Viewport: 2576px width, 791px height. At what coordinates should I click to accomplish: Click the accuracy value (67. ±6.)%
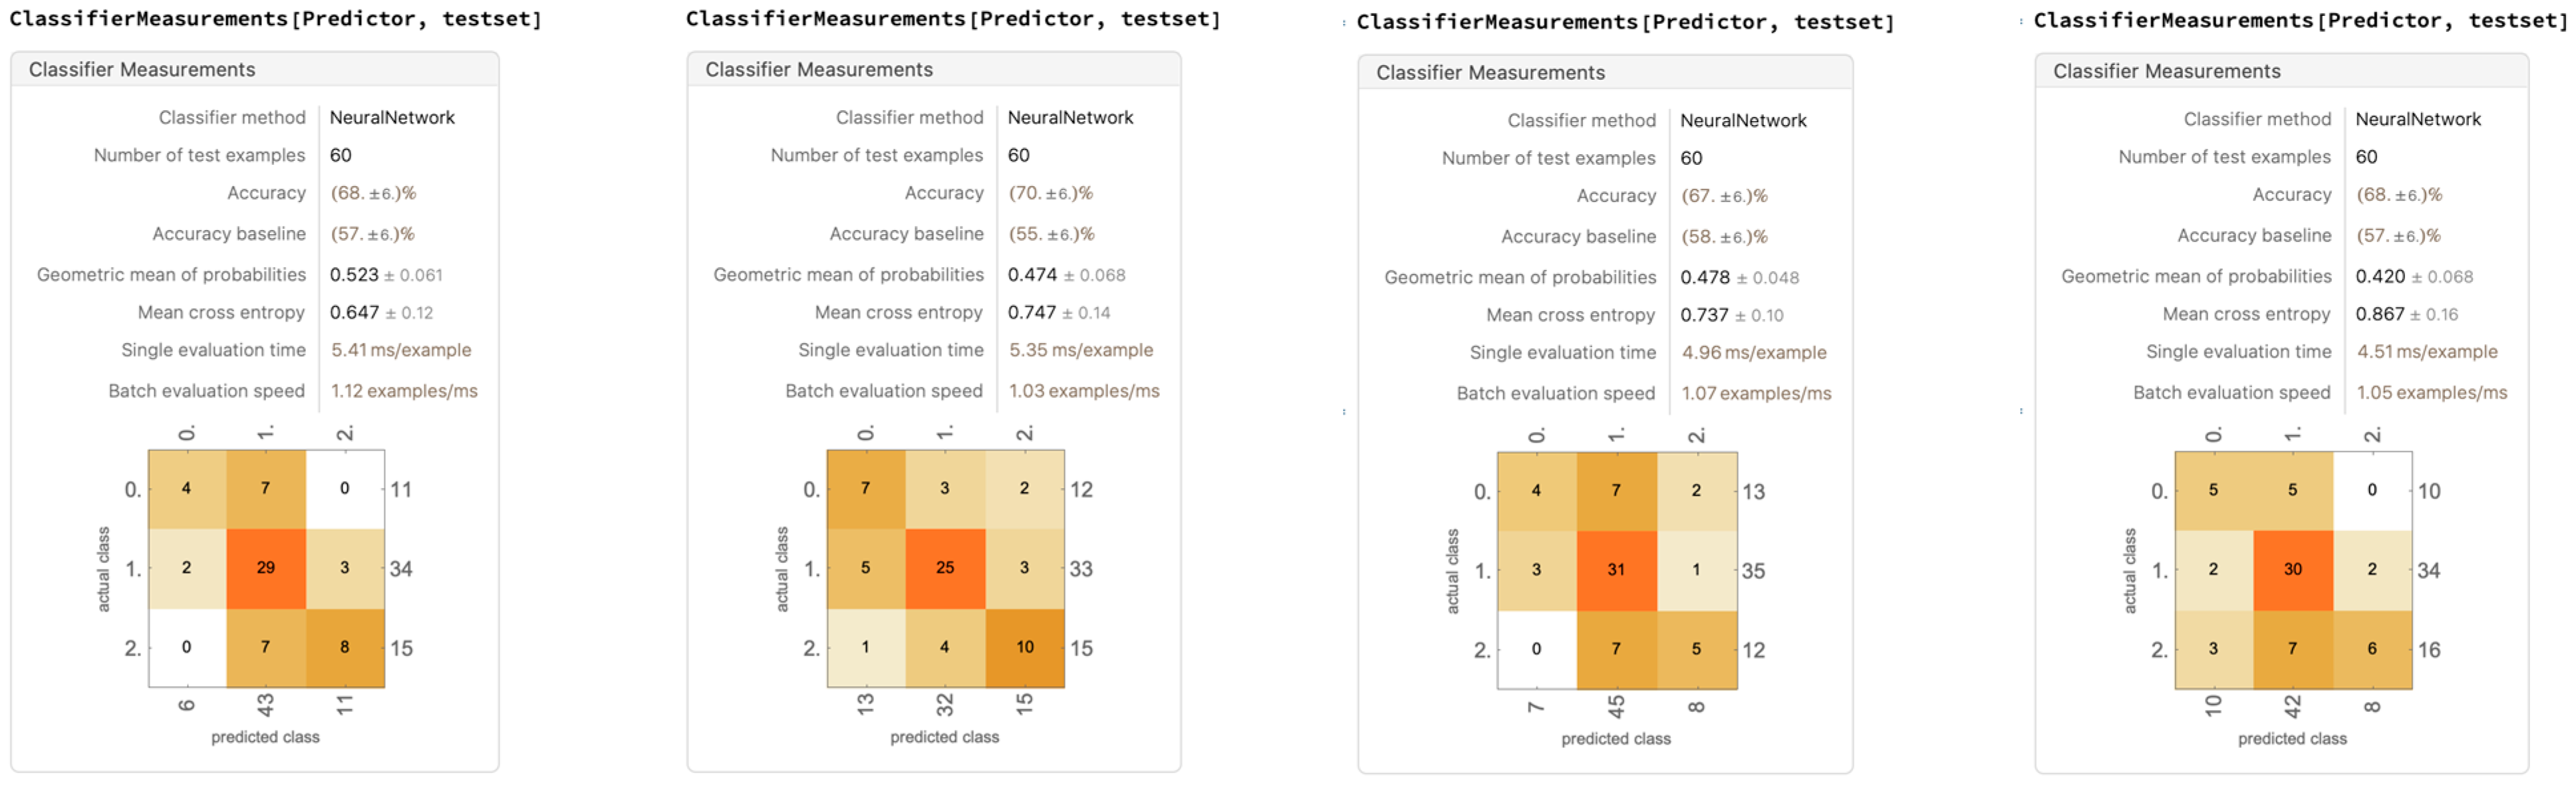coord(1723,196)
